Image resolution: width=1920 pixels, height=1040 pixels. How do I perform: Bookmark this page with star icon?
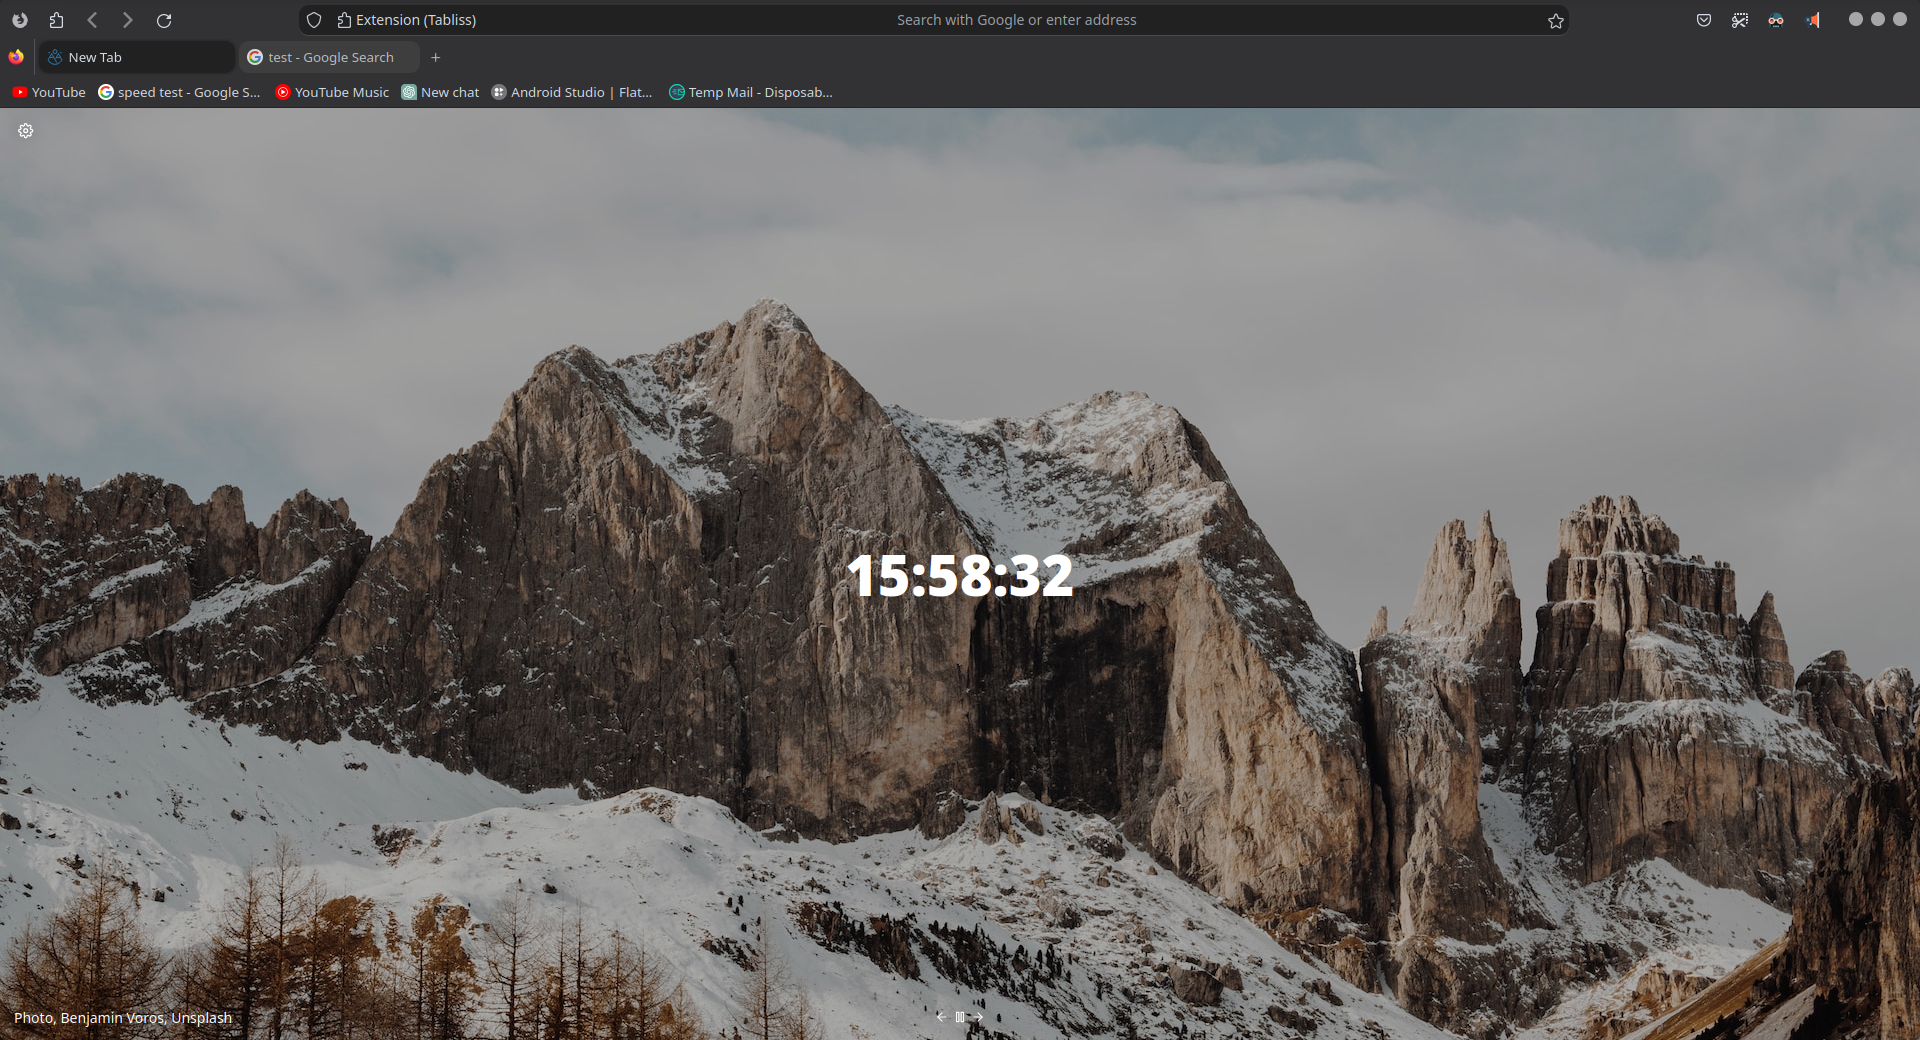(1556, 20)
